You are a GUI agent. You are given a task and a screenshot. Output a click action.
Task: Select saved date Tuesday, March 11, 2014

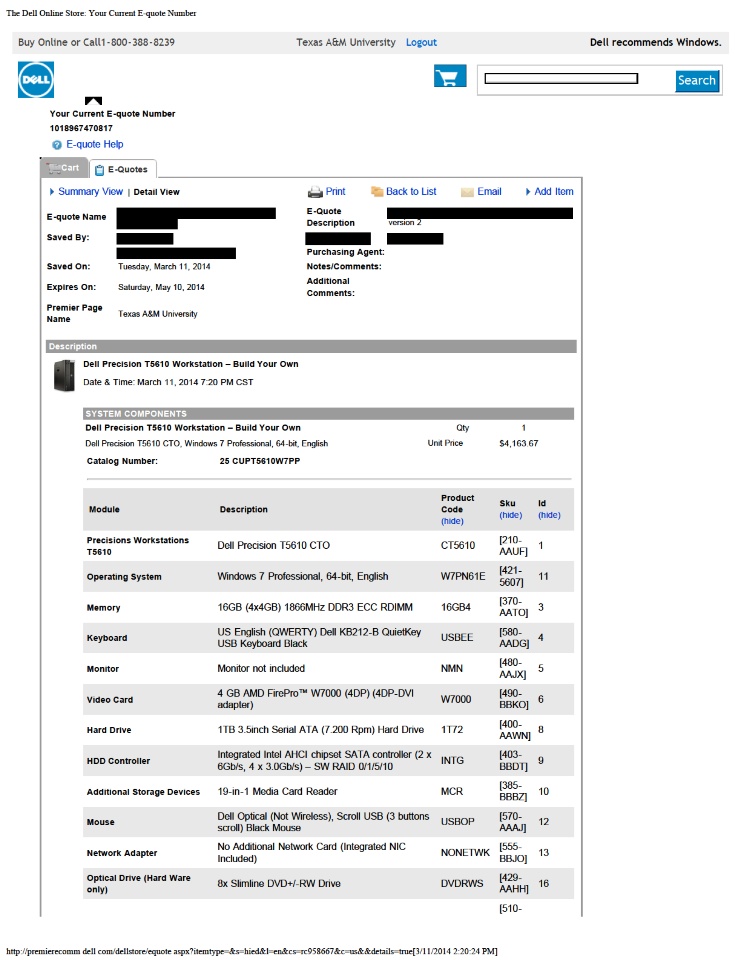point(164,267)
